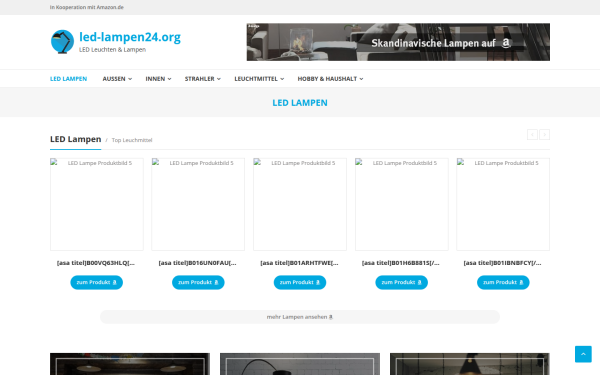Image resolution: width=600 pixels, height=375 pixels.
Task: Click zum Produkt button under B016UN0FAU
Action: [198, 282]
